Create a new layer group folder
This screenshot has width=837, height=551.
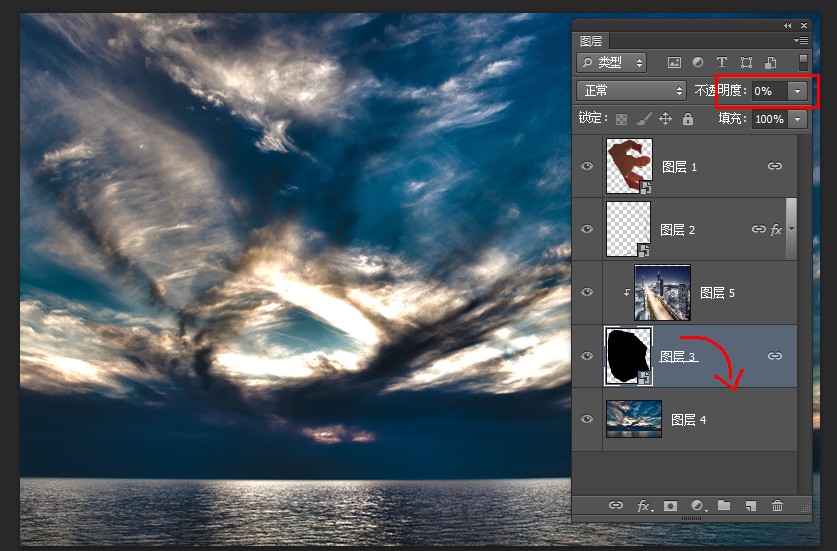point(724,505)
